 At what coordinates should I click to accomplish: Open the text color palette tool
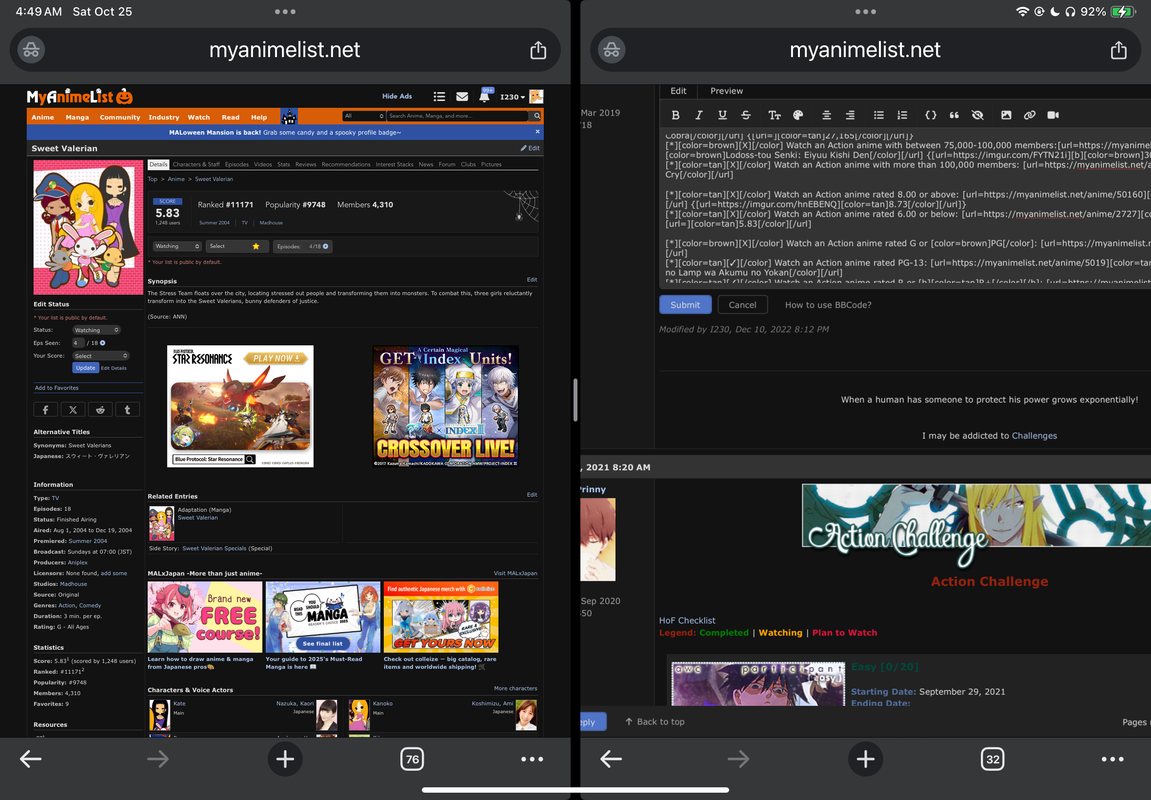[x=798, y=115]
